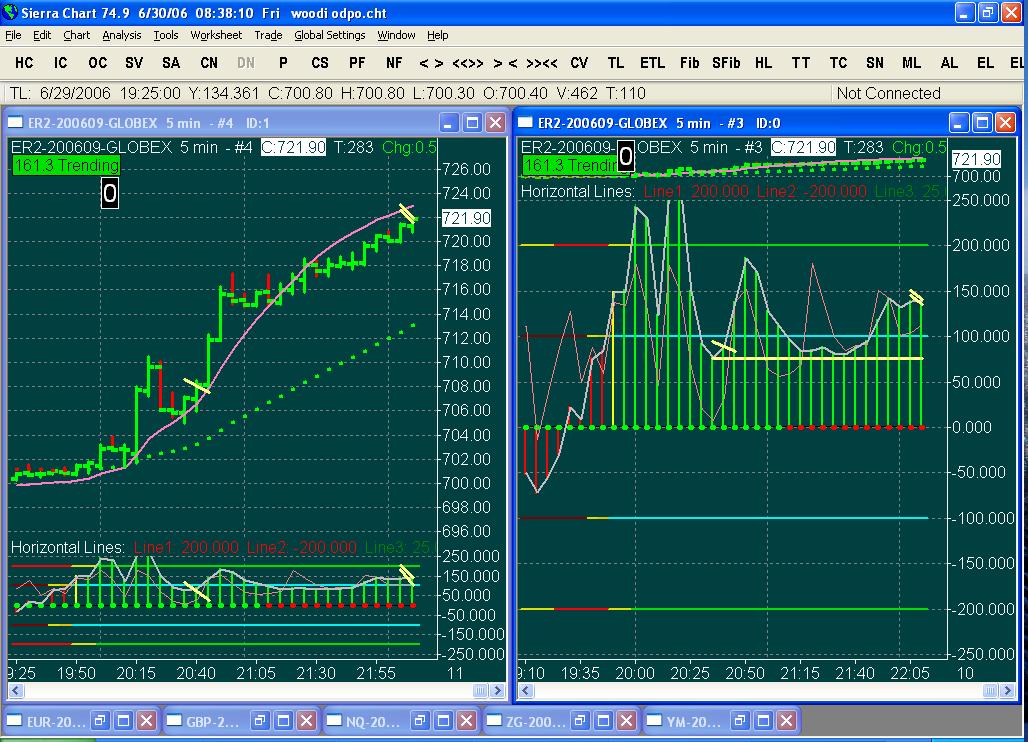Image resolution: width=1028 pixels, height=742 pixels.
Task: Select the TT toolbar tool
Action: [801, 63]
